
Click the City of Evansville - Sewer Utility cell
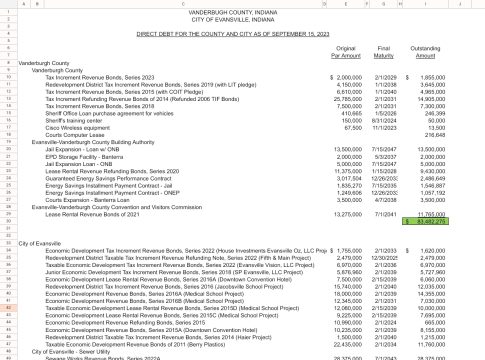click(71, 352)
